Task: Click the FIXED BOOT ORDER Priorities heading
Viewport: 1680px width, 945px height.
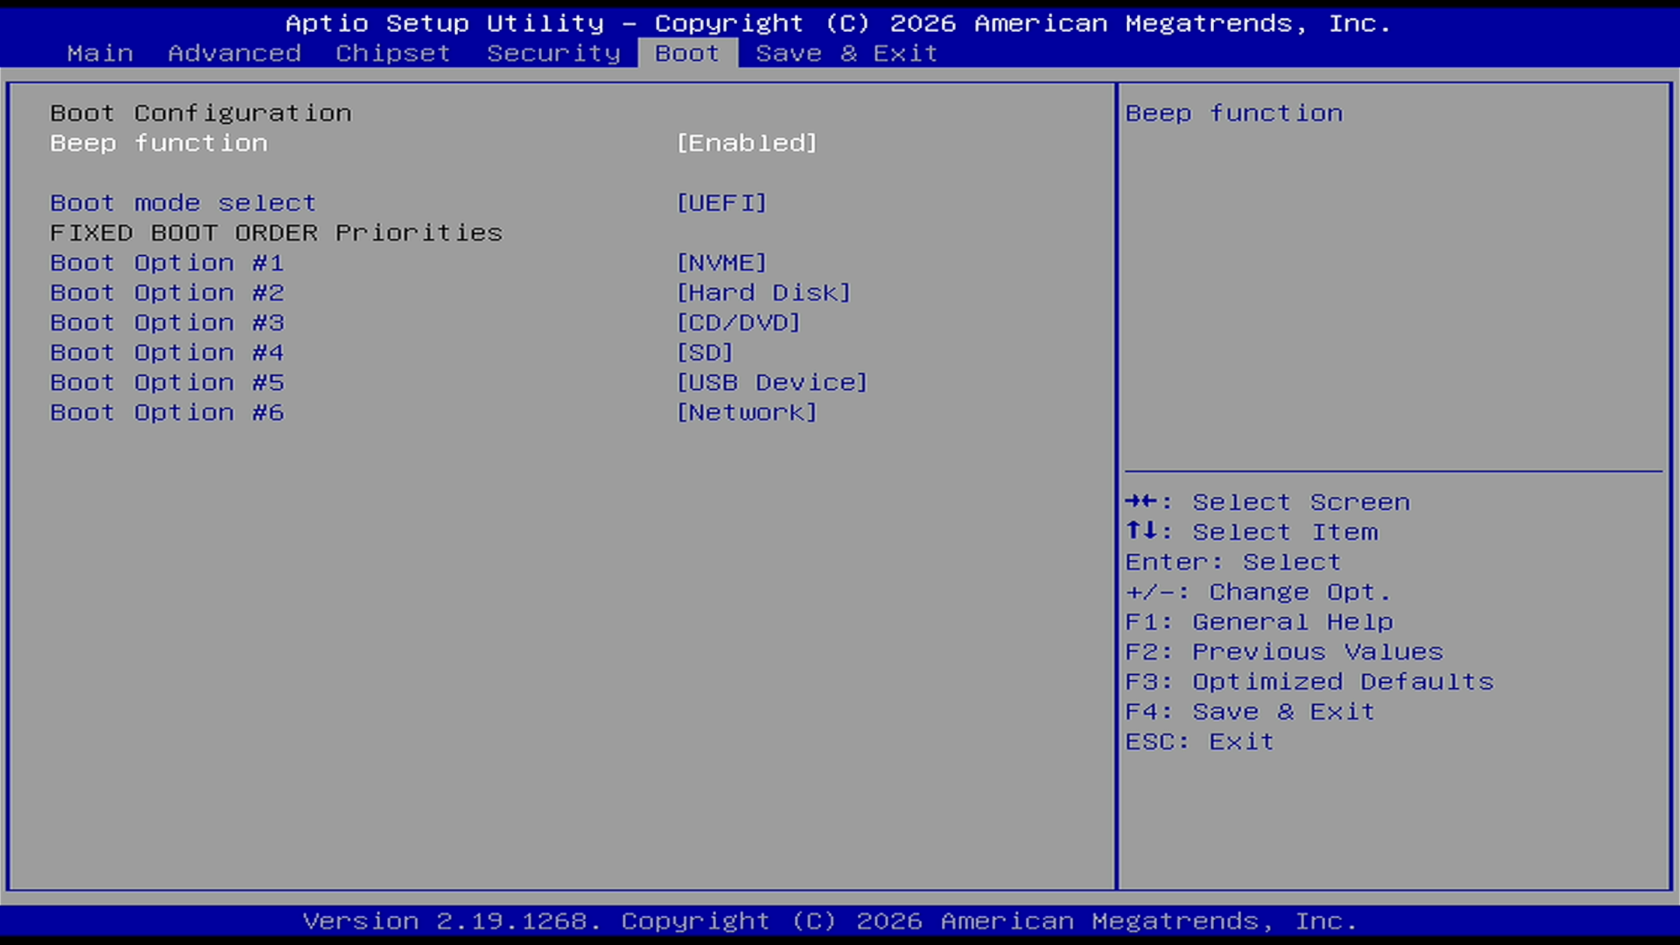Action: pyautogui.click(x=276, y=233)
